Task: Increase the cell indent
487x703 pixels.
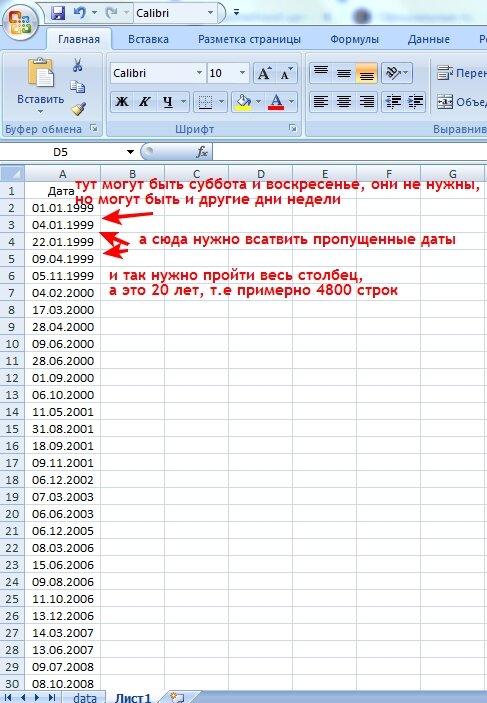Action: click(x=415, y=102)
